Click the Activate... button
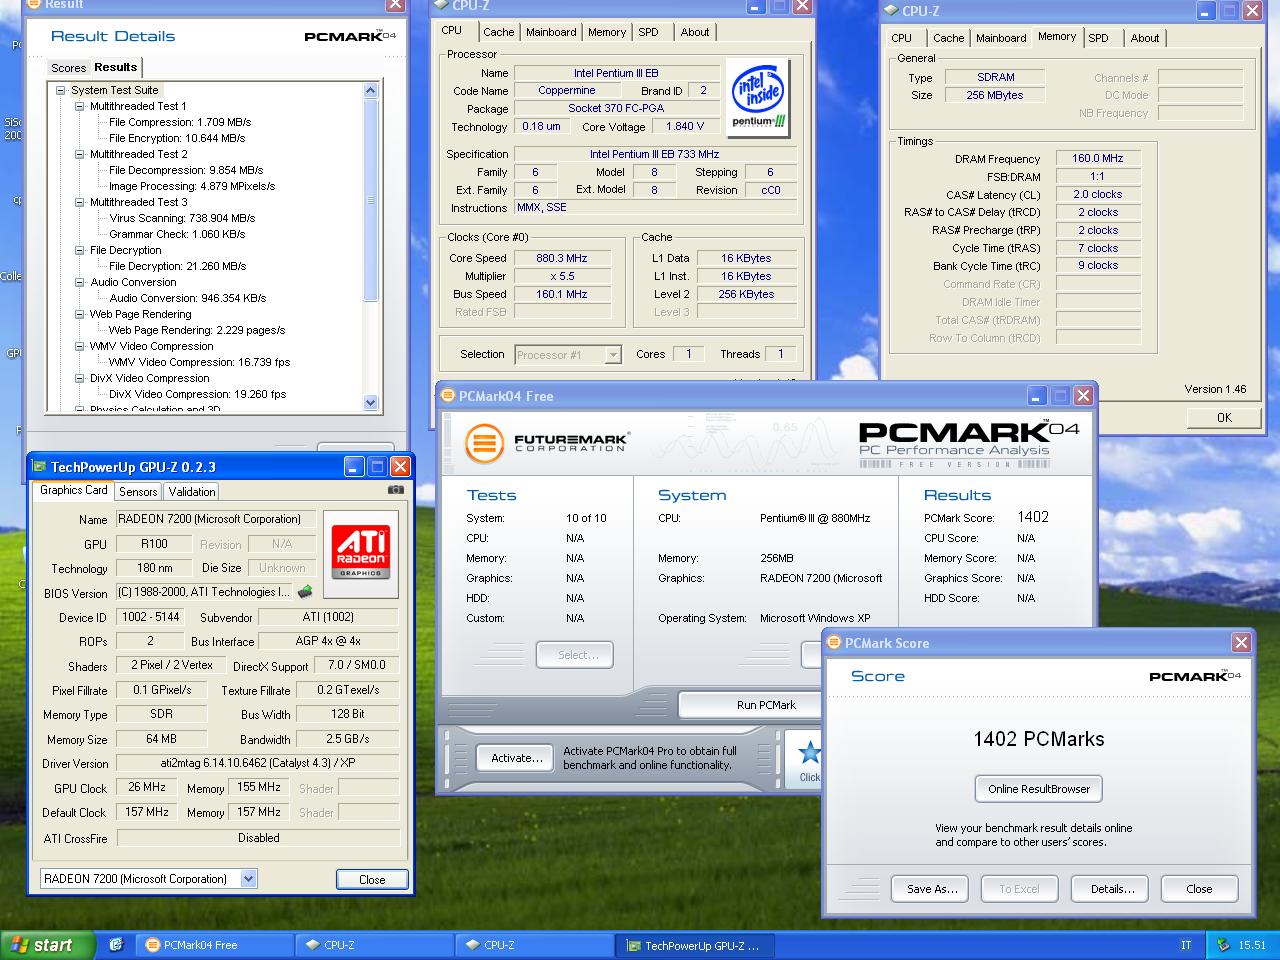Image resolution: width=1280 pixels, height=960 pixels. point(517,758)
